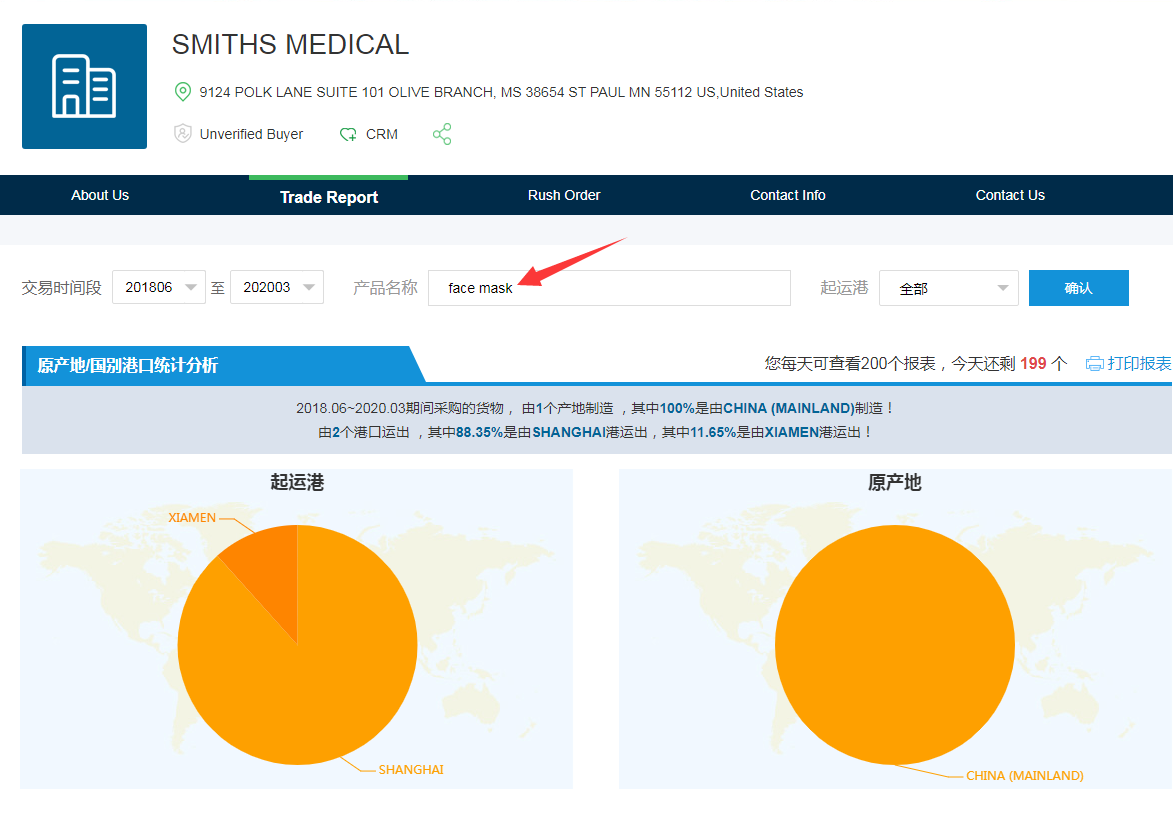This screenshot has height=821, width=1173.
Task: Click the 原产地 chart title
Action: tap(895, 483)
